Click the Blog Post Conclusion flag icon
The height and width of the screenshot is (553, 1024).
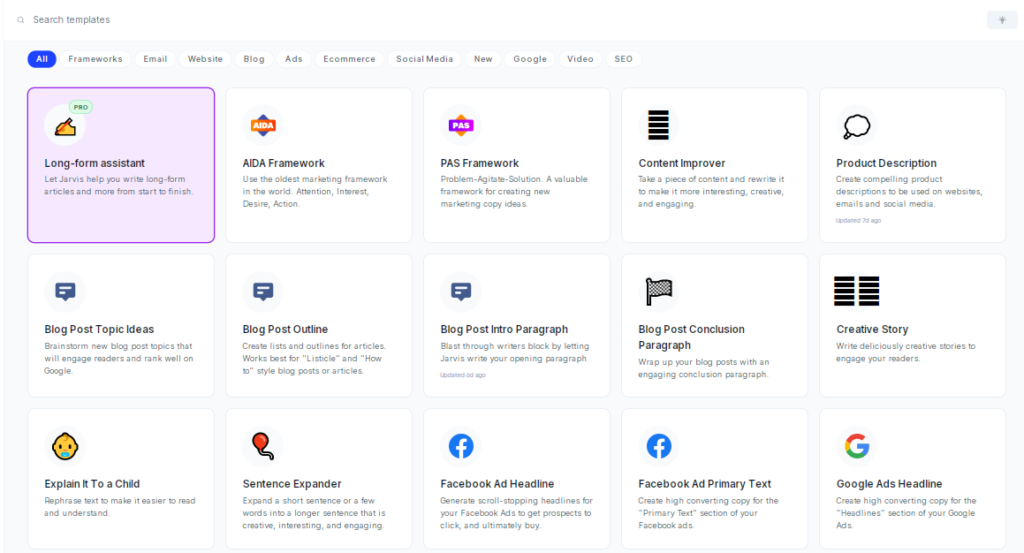(x=658, y=292)
